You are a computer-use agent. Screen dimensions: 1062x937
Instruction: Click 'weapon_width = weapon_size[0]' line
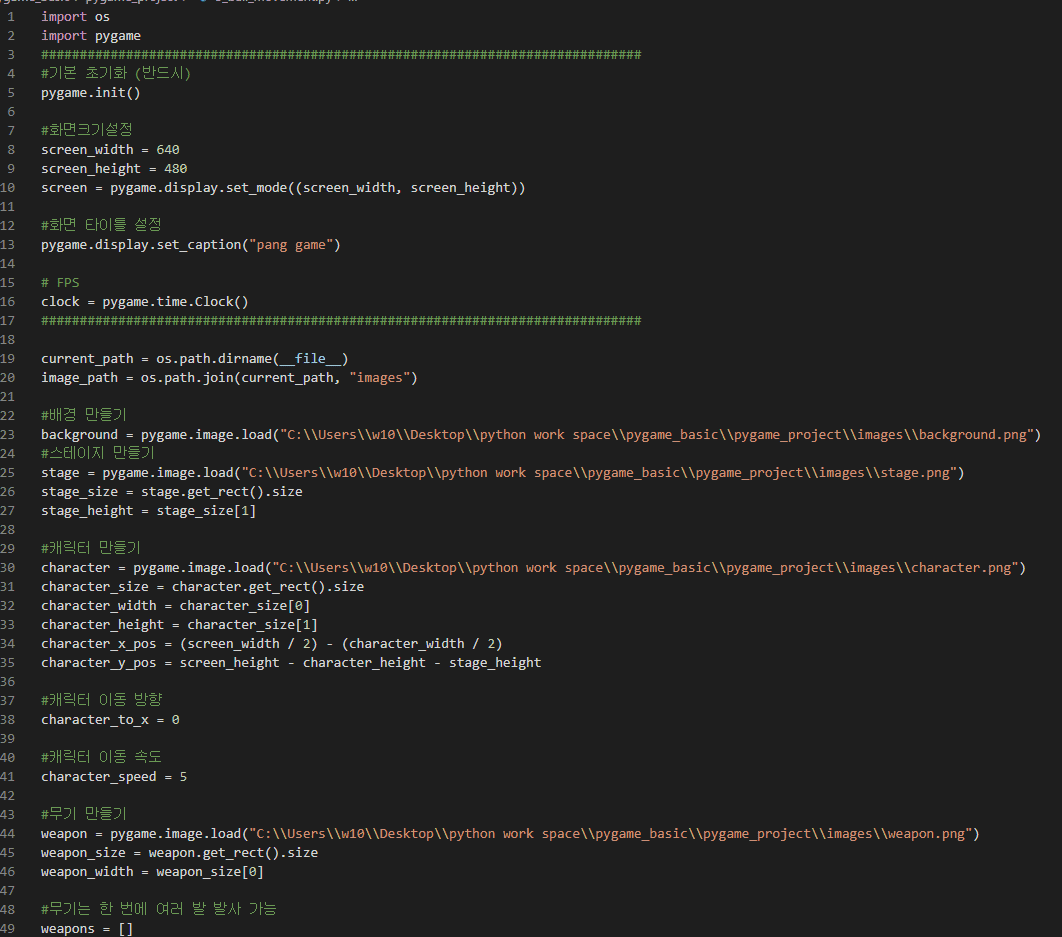(x=152, y=871)
